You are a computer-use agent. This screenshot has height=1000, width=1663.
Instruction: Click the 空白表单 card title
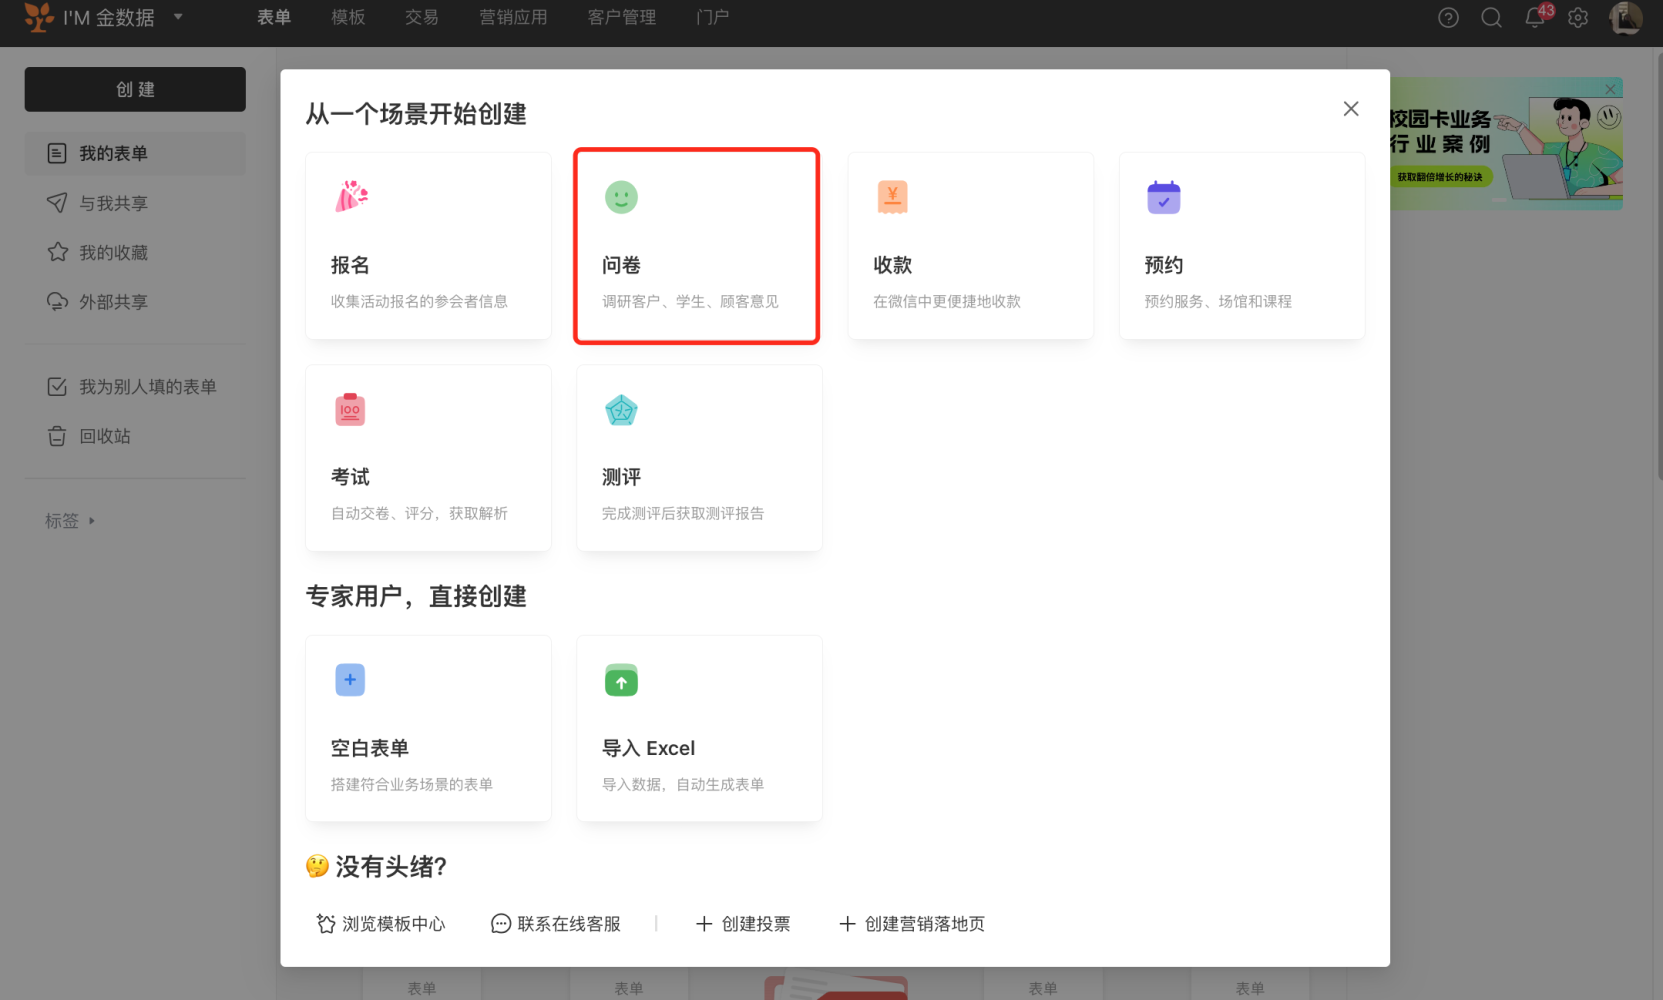[370, 748]
